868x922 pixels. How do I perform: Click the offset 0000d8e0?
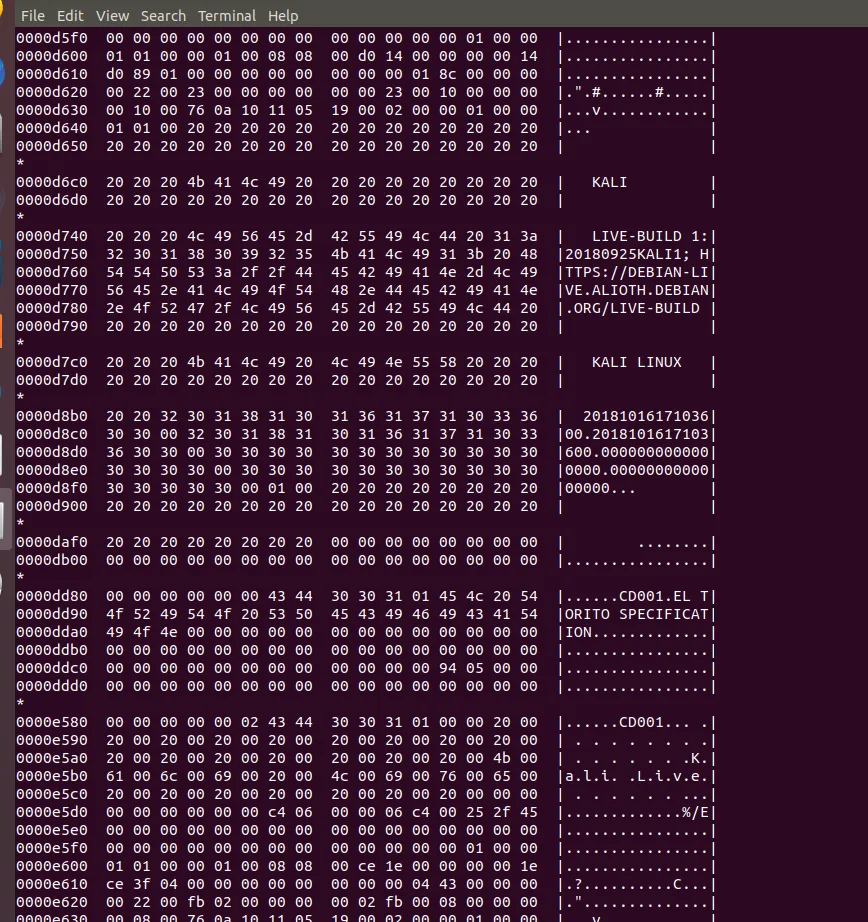(x=52, y=470)
